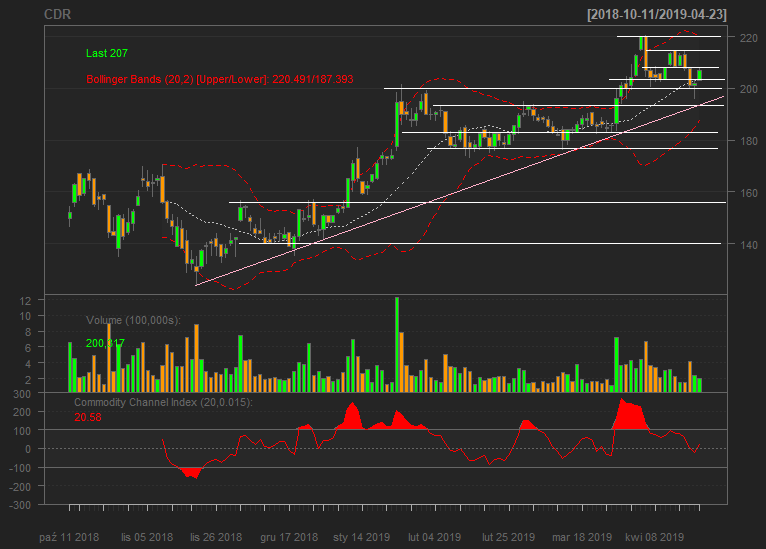Click the last green candle on the chart

[x=700, y=75]
